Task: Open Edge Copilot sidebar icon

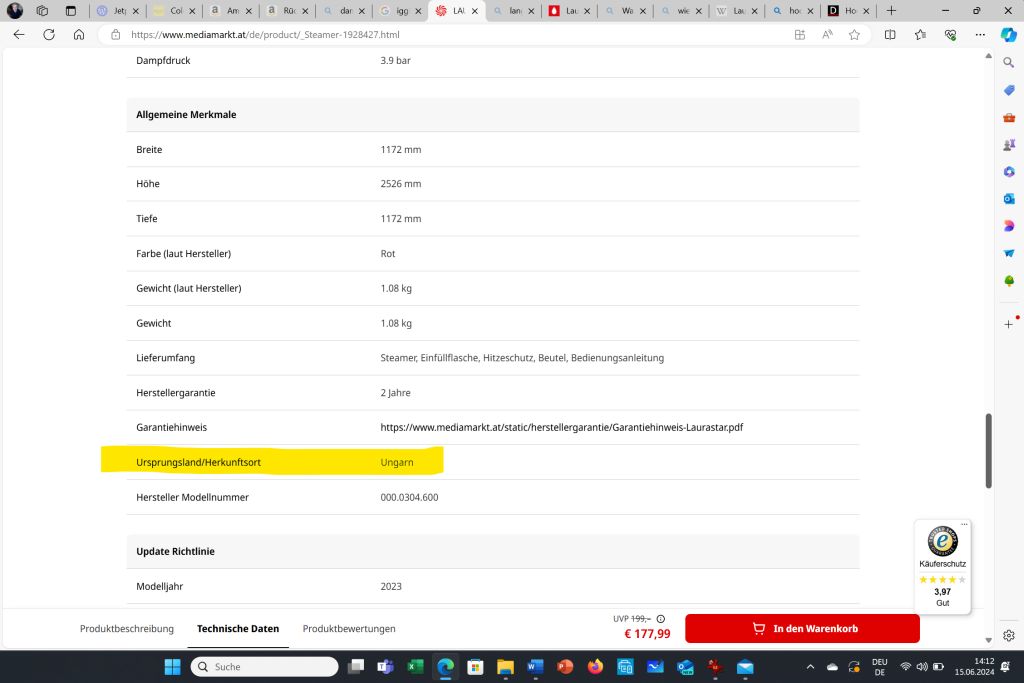Action: pyautogui.click(x=1008, y=34)
